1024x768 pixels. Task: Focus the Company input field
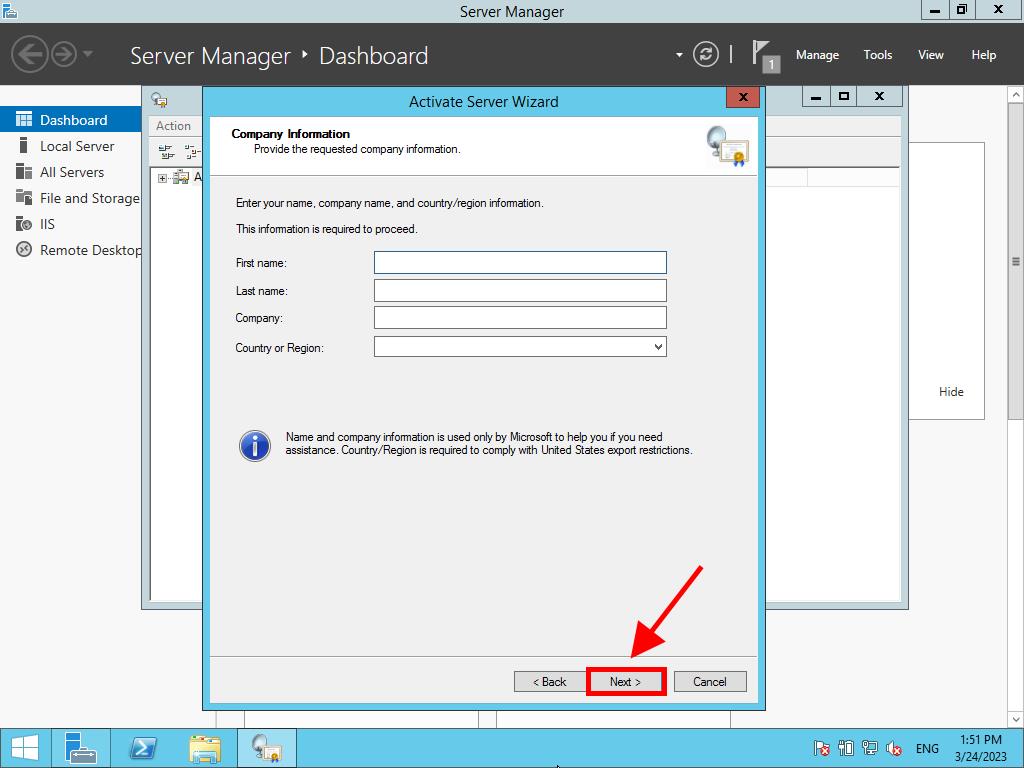coord(520,318)
